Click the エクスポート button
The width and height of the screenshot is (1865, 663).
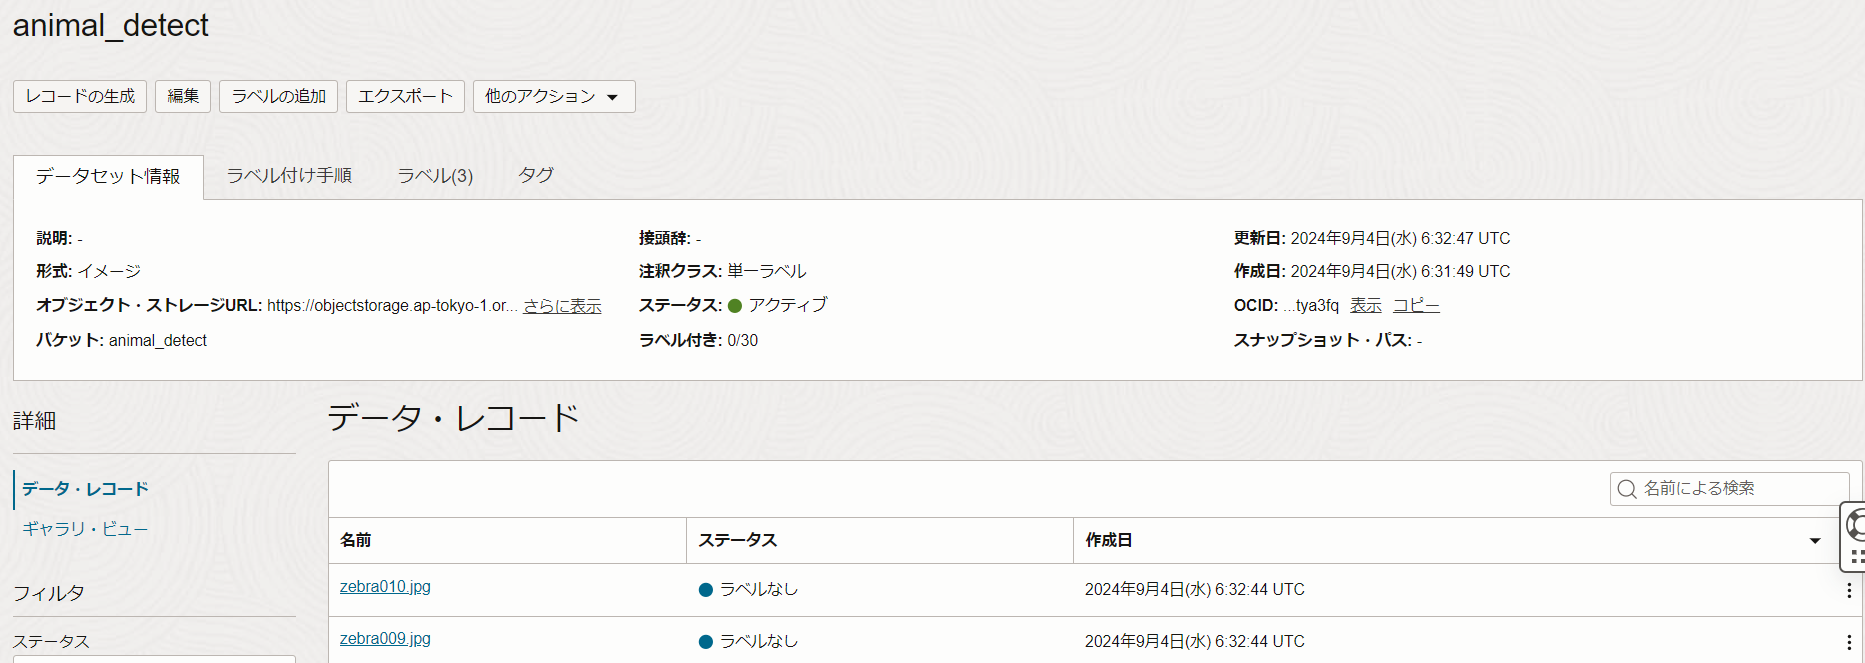click(405, 96)
